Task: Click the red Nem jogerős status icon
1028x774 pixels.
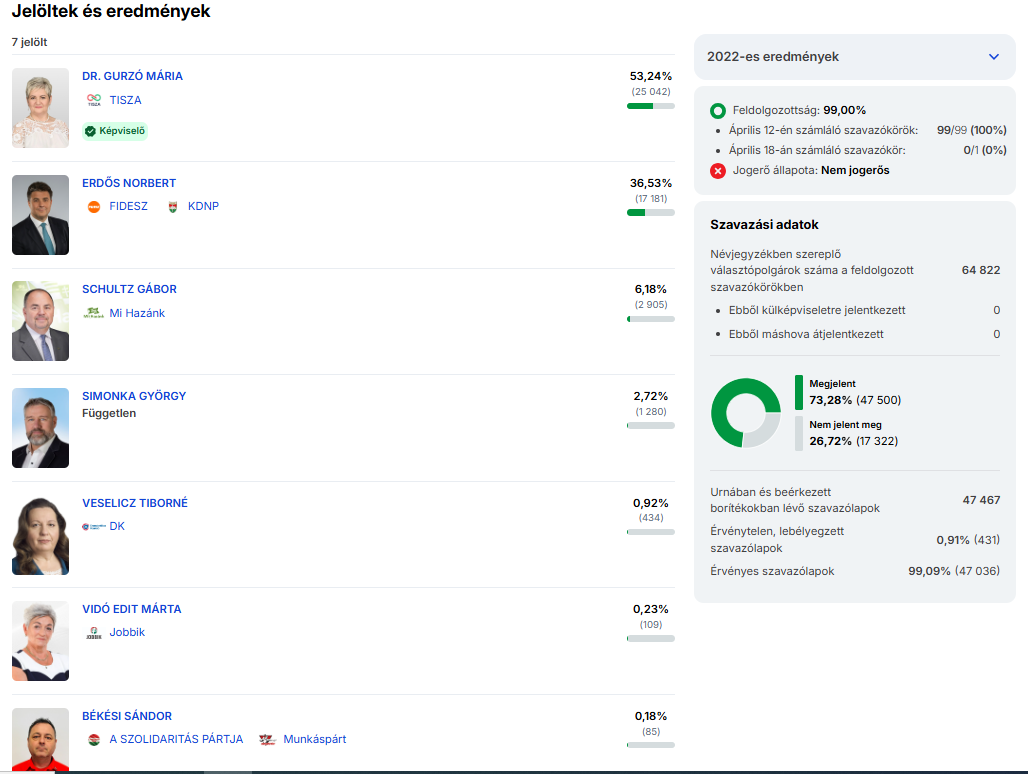Action: tap(718, 171)
